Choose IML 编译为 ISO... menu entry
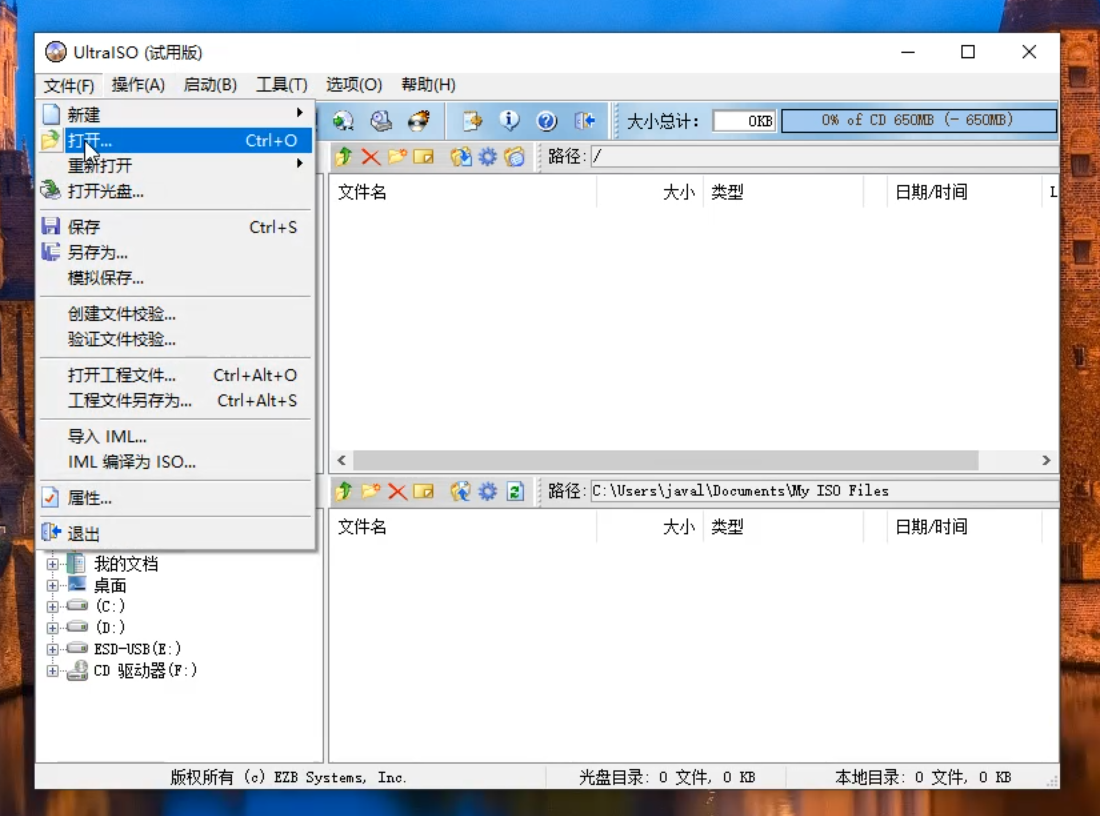Image resolution: width=1100 pixels, height=816 pixels. [x=175, y=462]
